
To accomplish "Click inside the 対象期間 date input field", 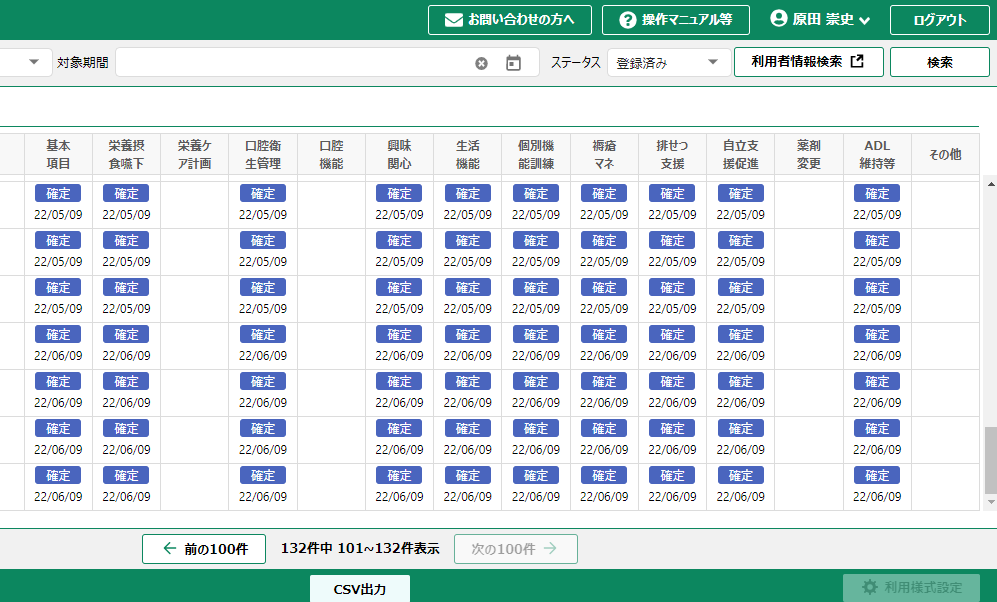I will click(290, 63).
